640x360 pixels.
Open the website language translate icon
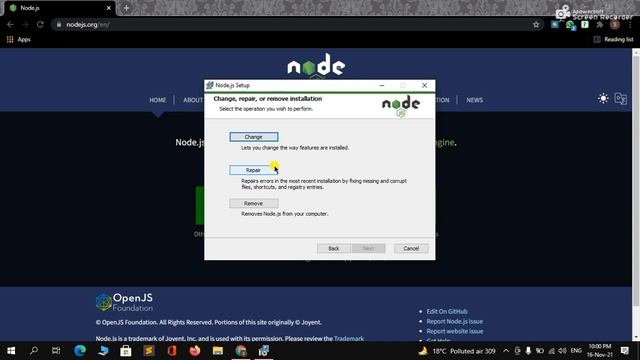coord(621,98)
